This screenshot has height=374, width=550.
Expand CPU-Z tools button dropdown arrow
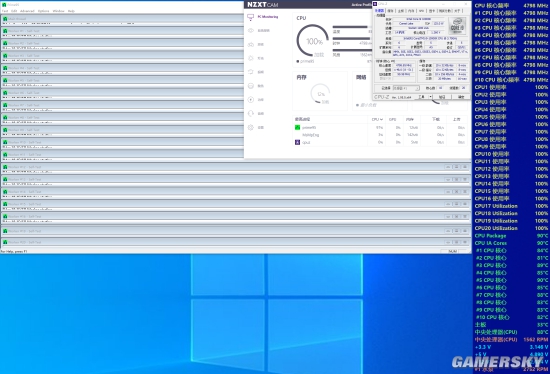click(x=430, y=97)
